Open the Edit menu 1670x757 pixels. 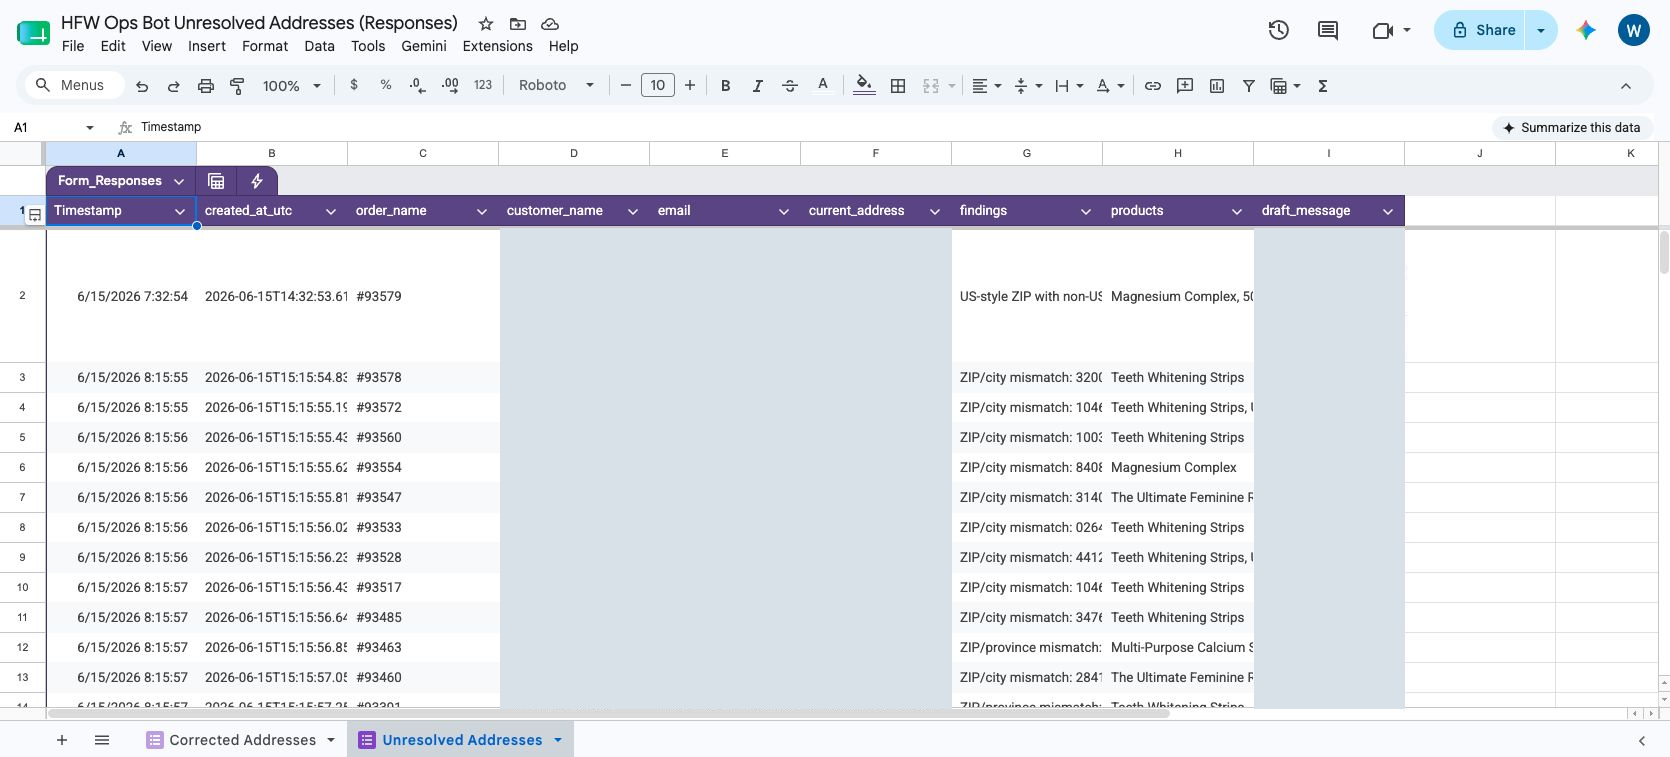113,46
